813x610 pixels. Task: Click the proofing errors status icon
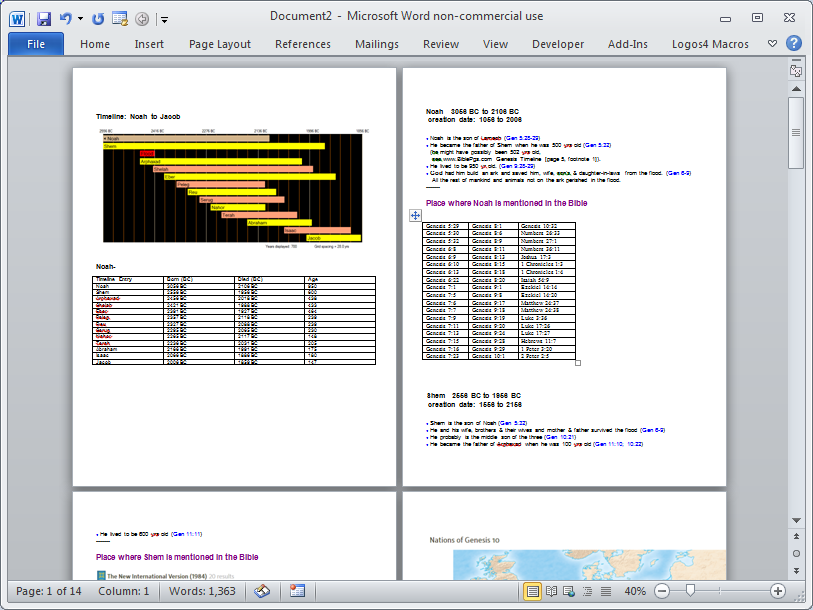(x=262, y=591)
